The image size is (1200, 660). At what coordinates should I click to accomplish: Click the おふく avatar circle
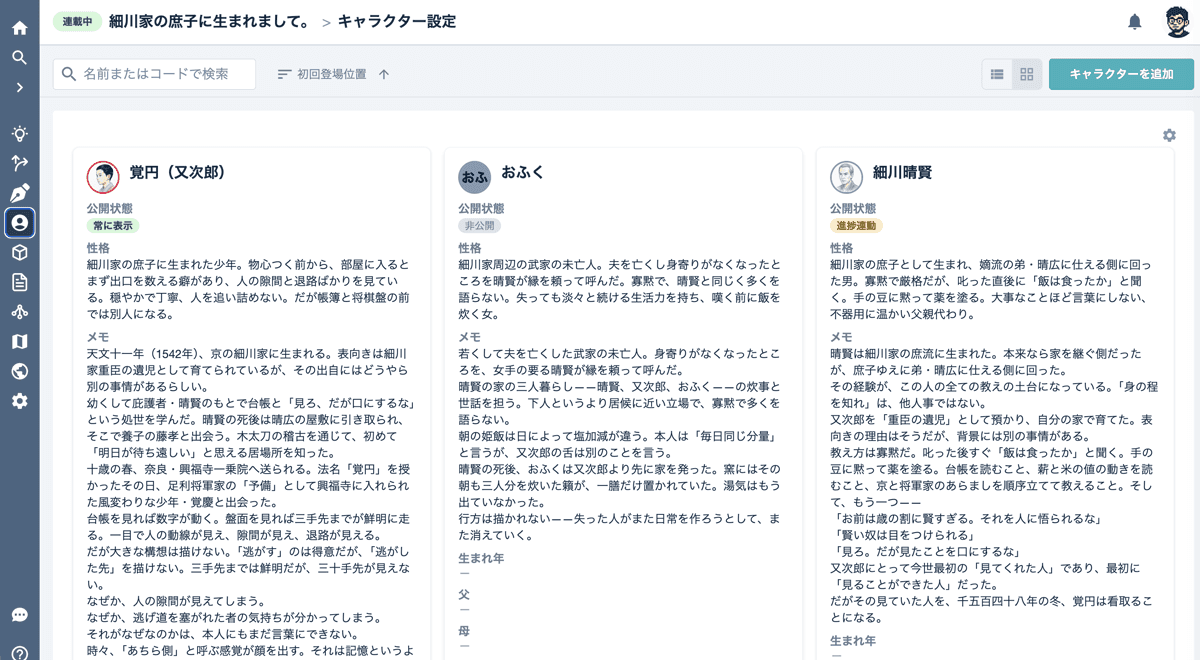(475, 177)
